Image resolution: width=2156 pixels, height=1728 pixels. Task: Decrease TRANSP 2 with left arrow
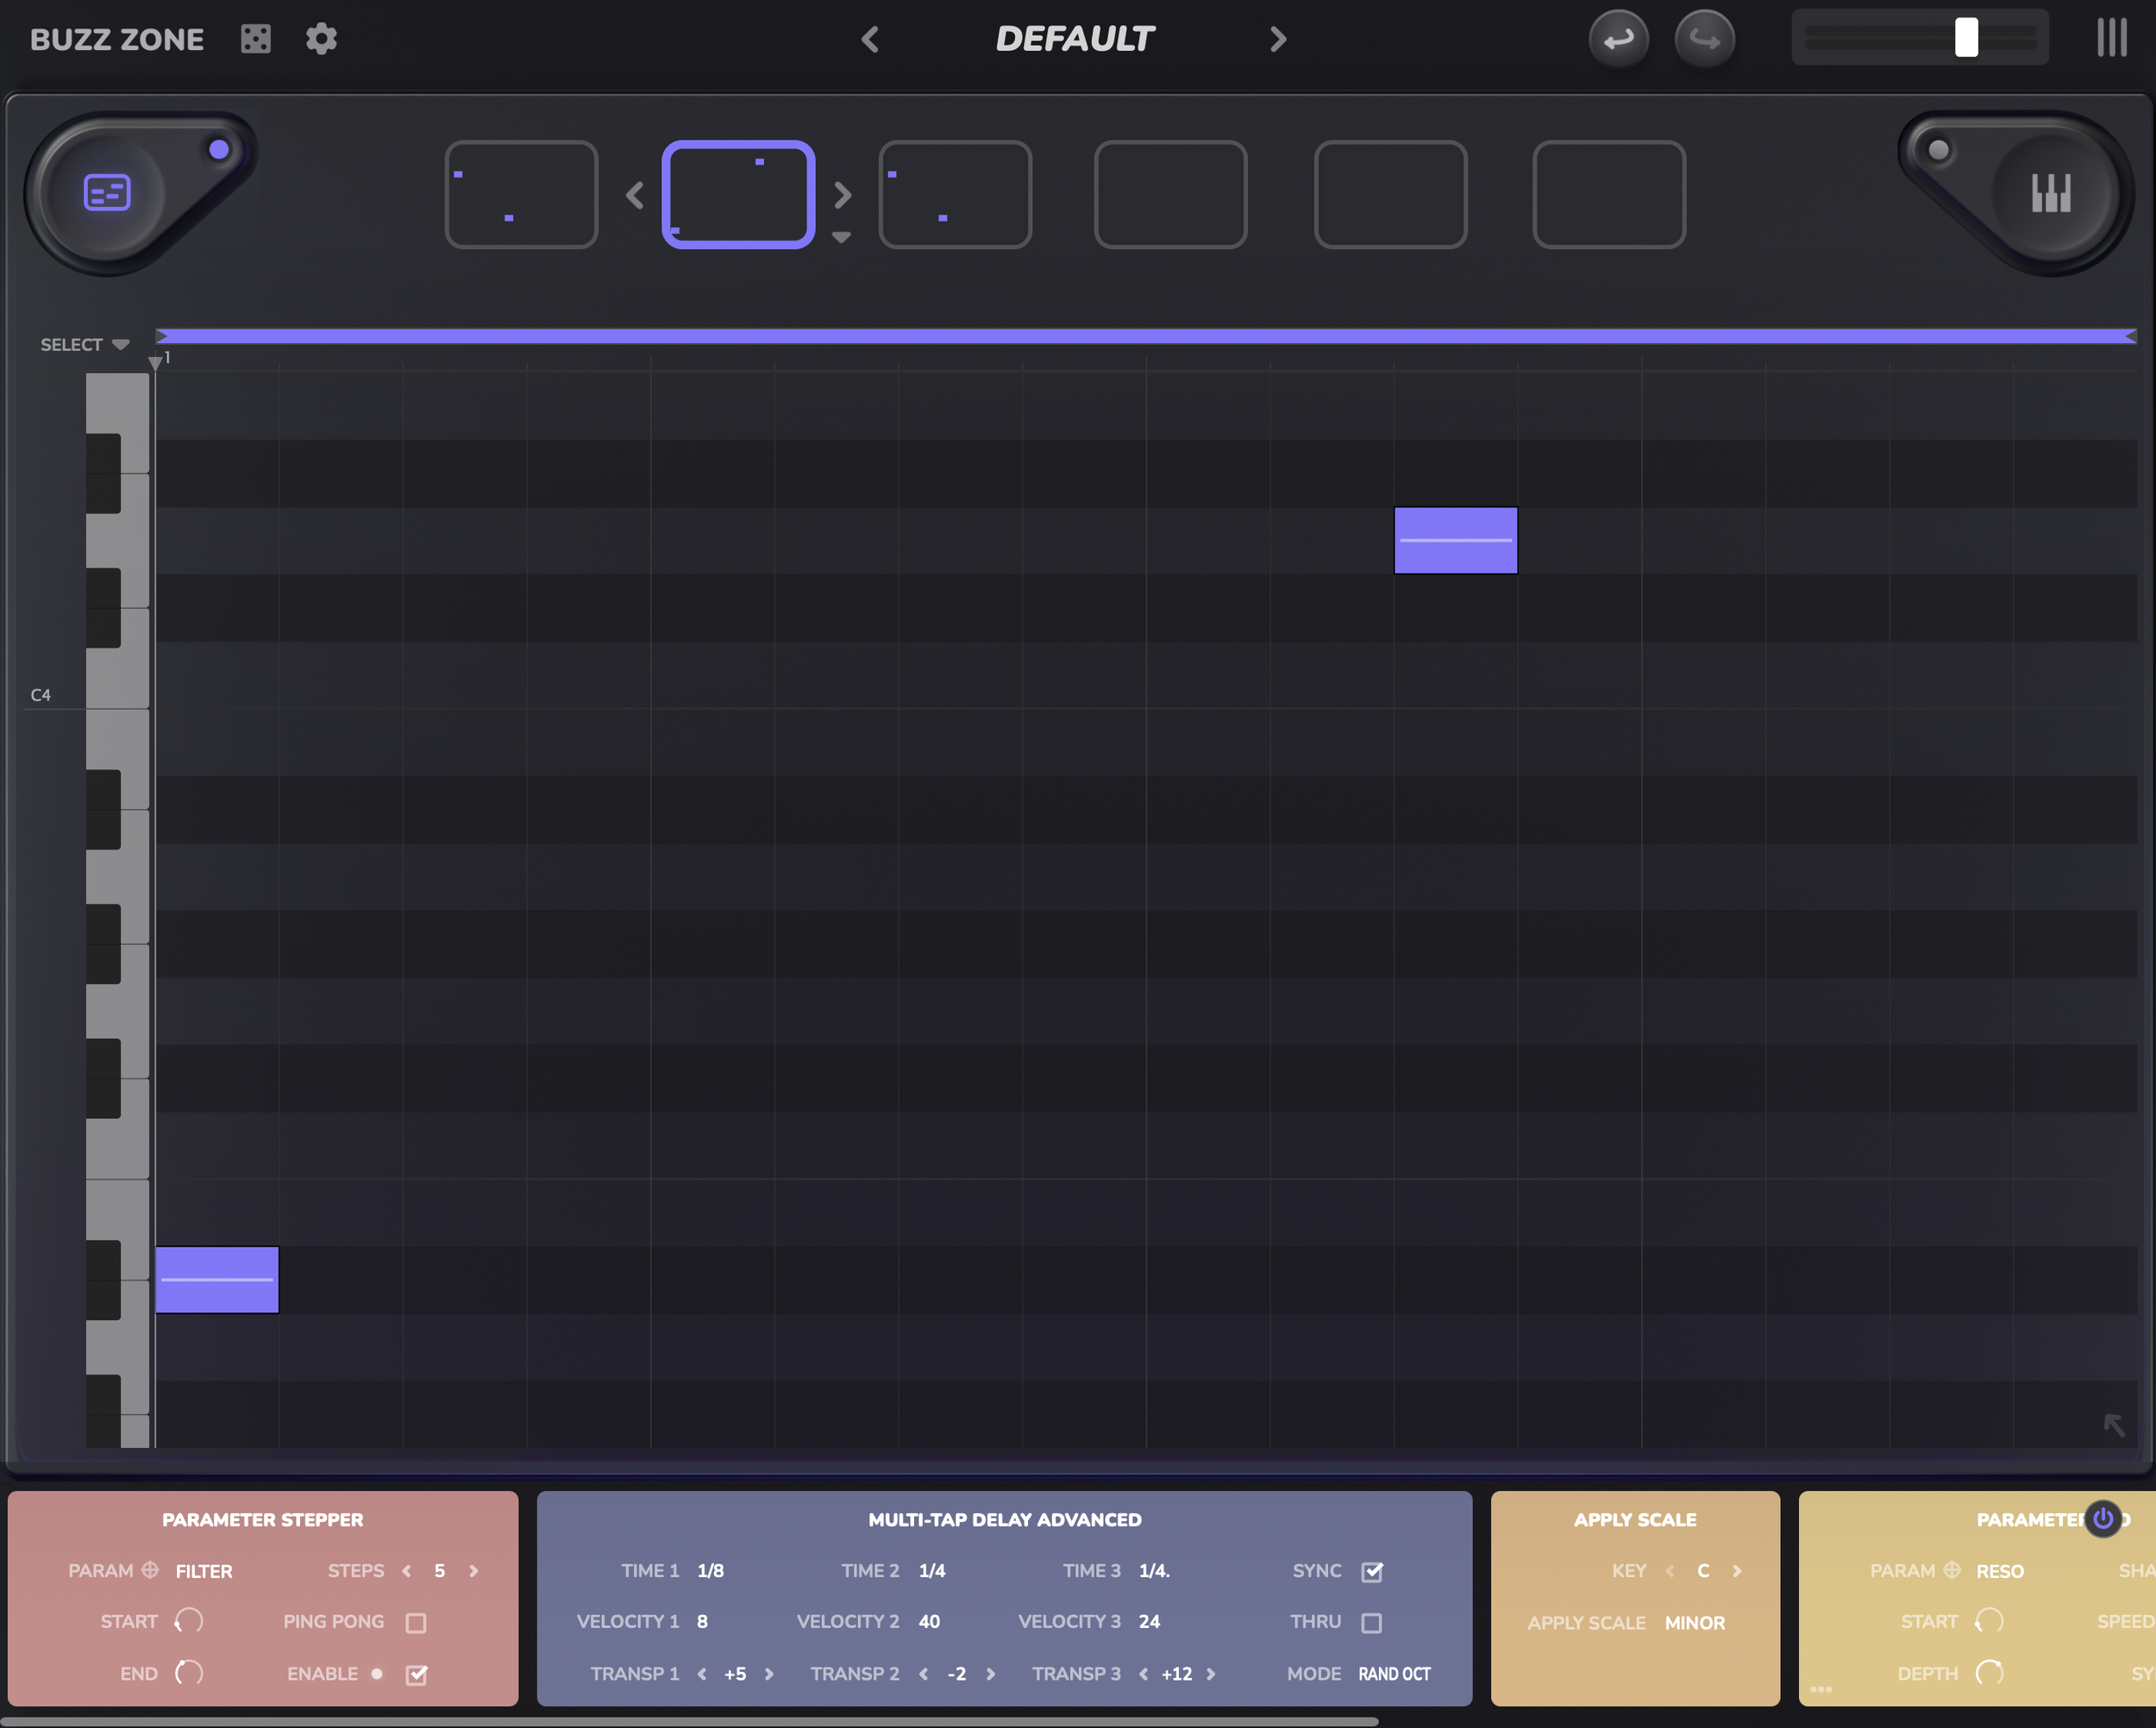pyautogui.click(x=924, y=1673)
